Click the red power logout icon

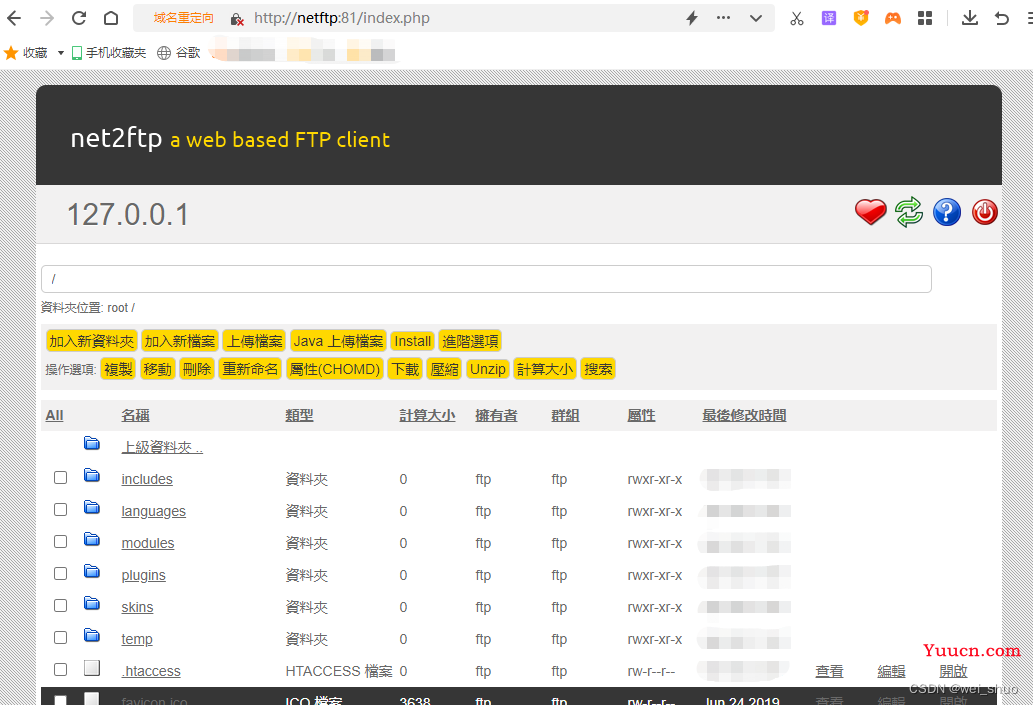(x=984, y=212)
